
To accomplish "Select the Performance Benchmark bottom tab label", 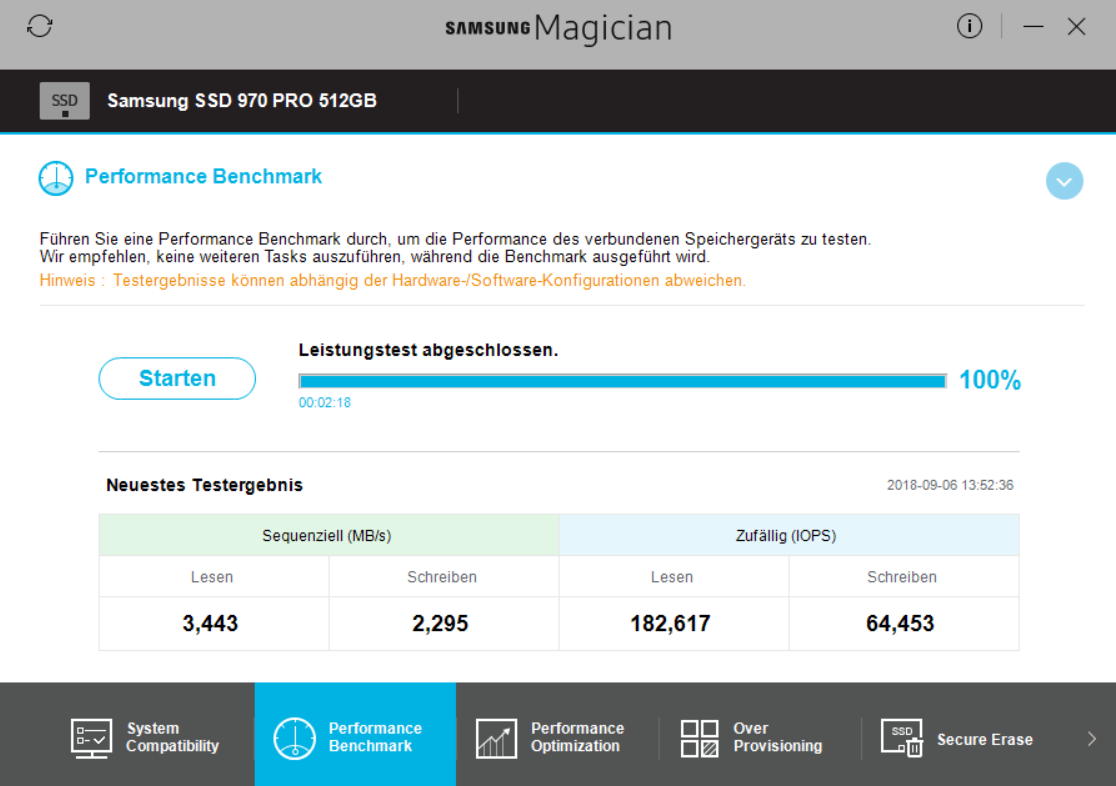I will [x=375, y=737].
